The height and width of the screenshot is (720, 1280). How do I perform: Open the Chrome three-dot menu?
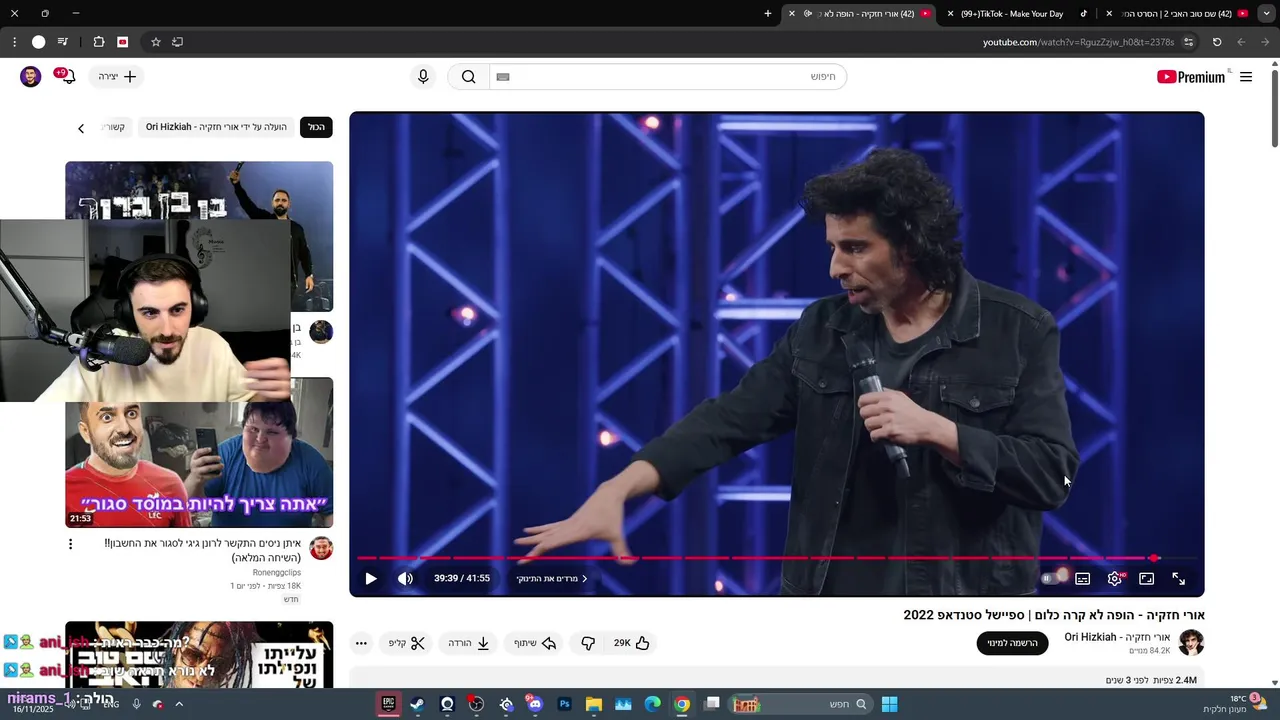[x=14, y=42]
